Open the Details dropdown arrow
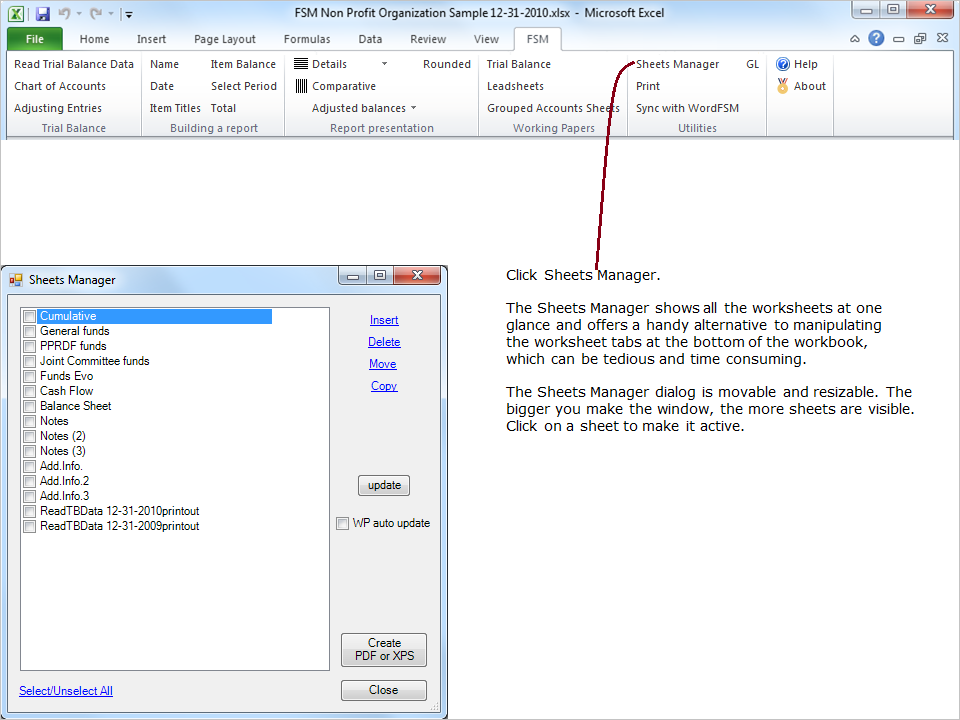This screenshot has height=720, width=960. point(384,64)
